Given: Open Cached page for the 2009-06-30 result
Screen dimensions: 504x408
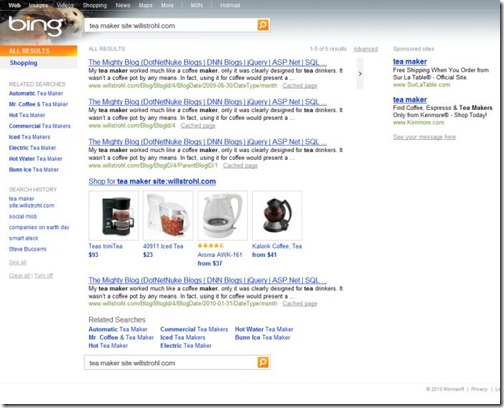Looking at the screenshot, I should (x=300, y=86).
